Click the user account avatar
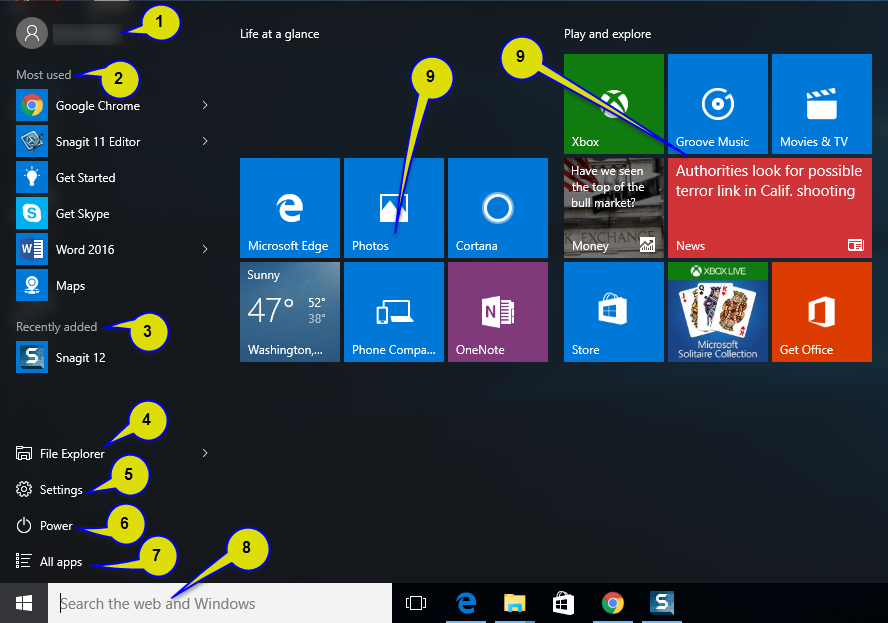The height and width of the screenshot is (623, 888). point(32,33)
